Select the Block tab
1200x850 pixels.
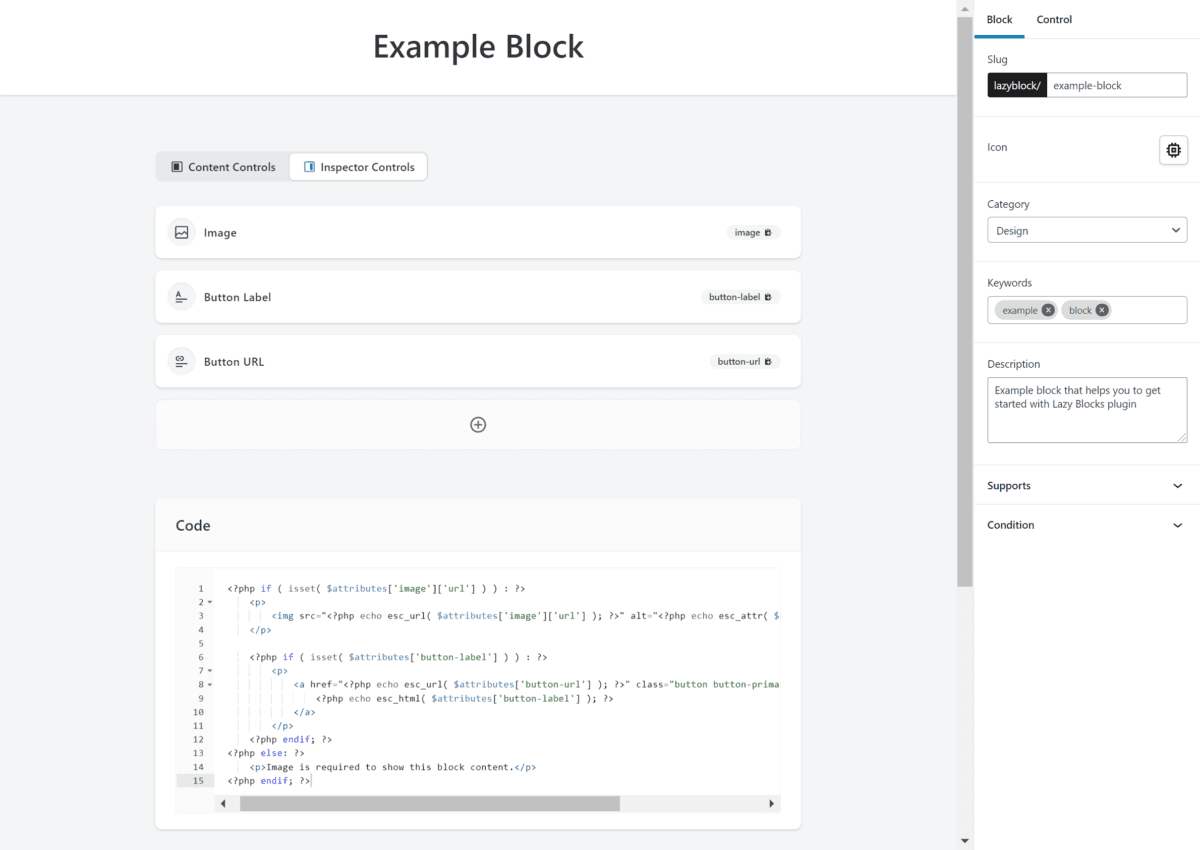click(x=999, y=20)
